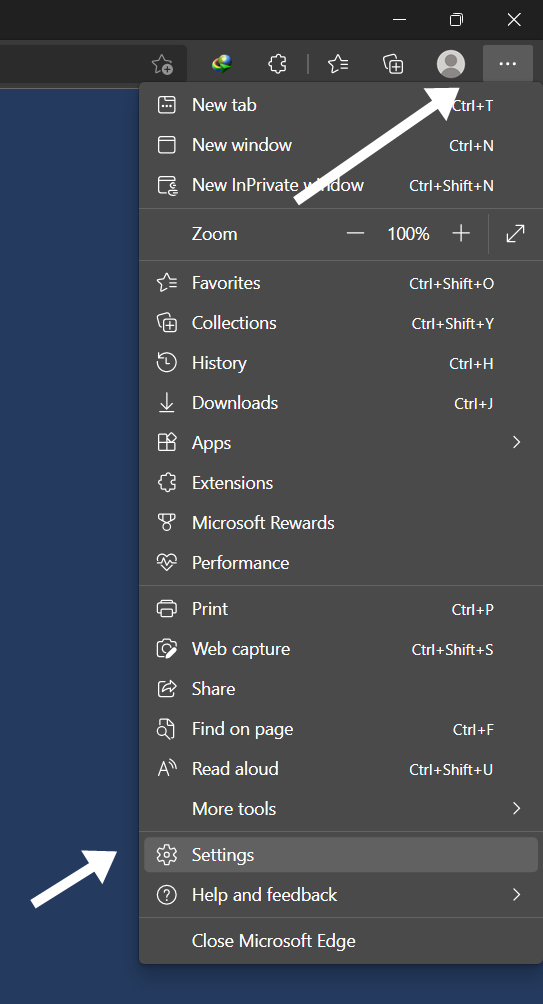Image resolution: width=543 pixels, height=1004 pixels.
Task: Click the Read aloud icon
Action: pos(166,769)
